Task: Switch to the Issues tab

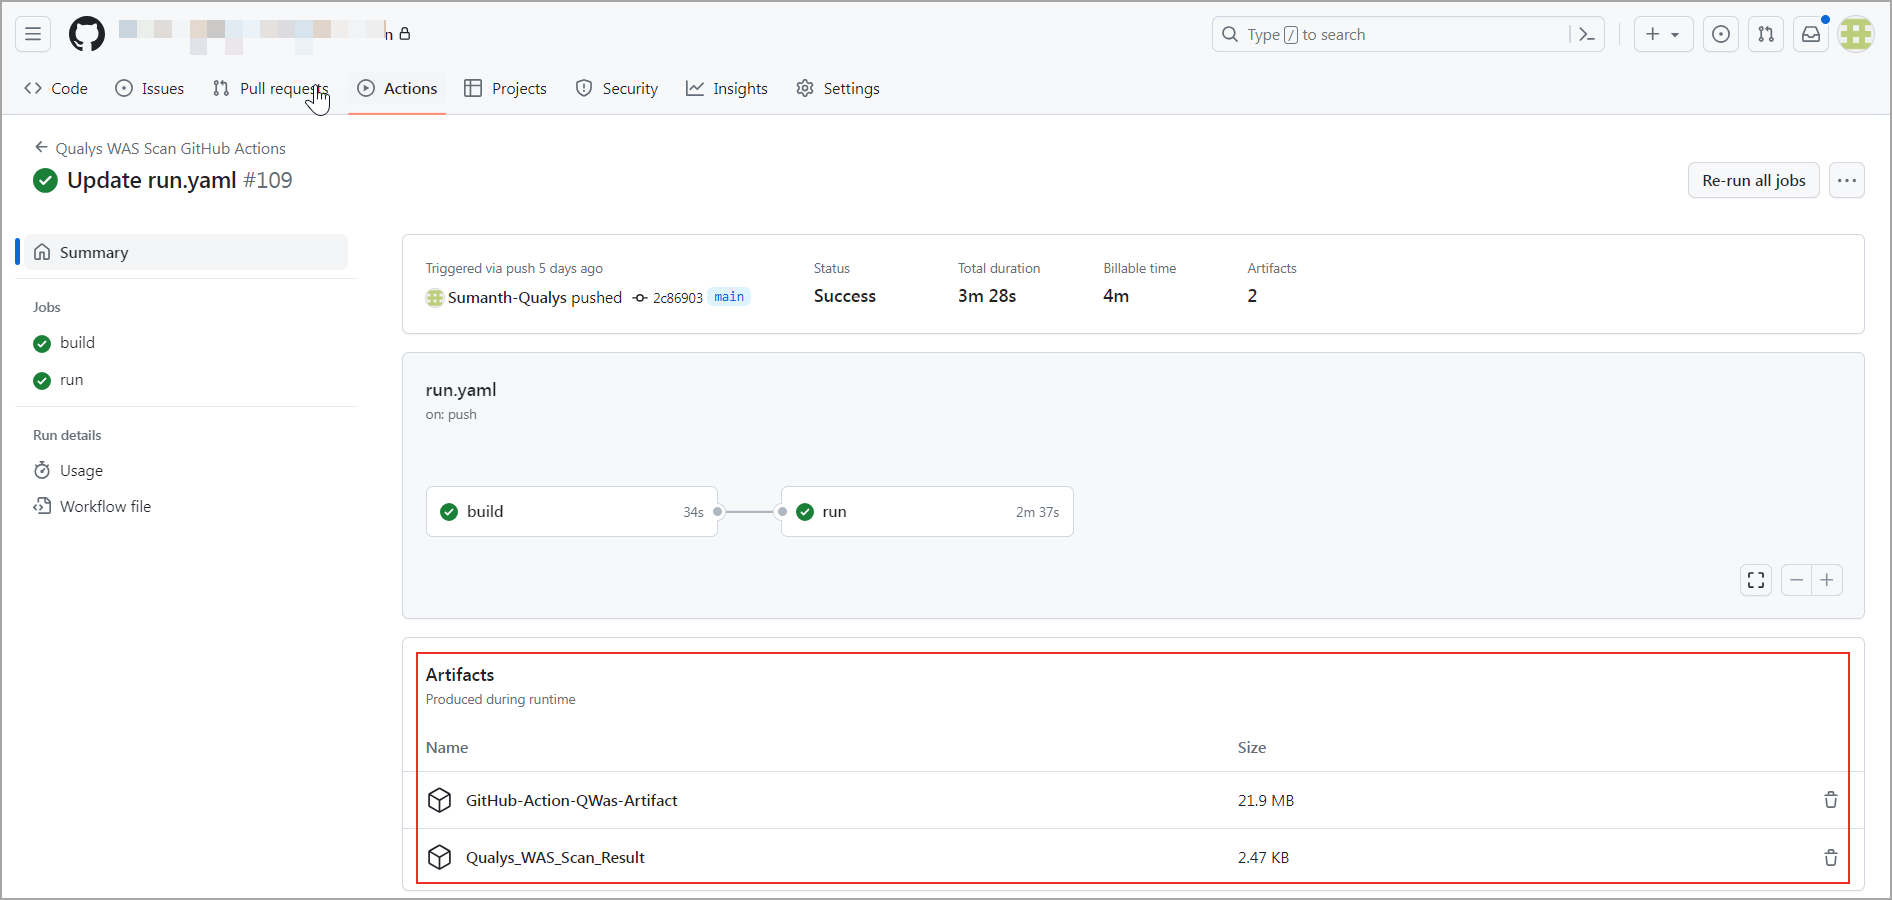Action: [150, 89]
